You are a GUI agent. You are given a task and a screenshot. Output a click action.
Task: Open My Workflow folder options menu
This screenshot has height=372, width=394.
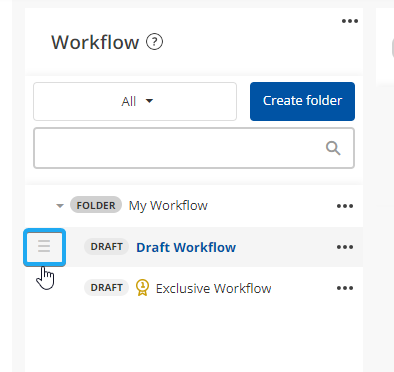(345, 206)
